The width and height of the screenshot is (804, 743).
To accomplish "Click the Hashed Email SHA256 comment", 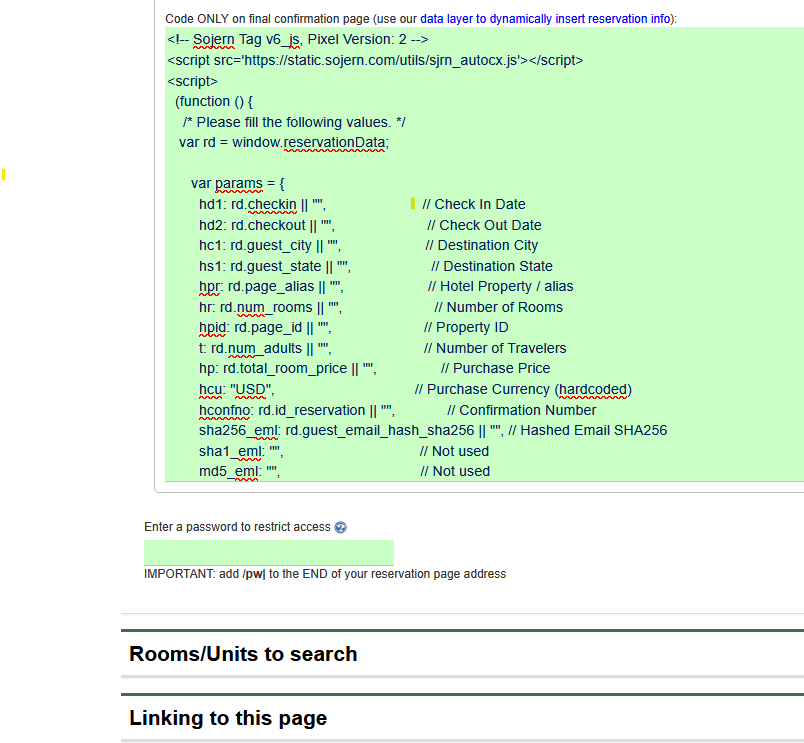I will coord(587,430).
